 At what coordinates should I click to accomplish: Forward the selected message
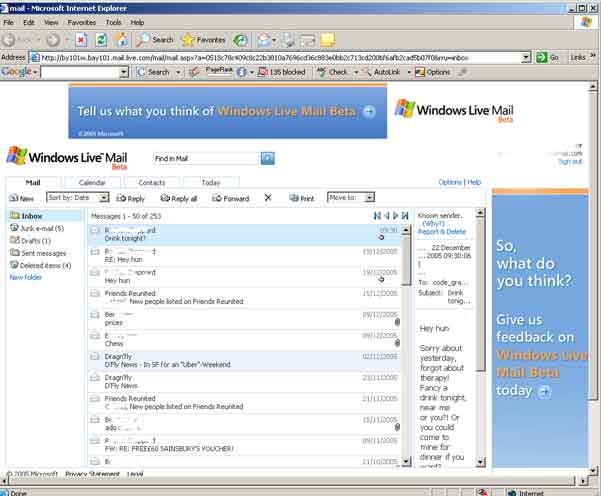click(231, 198)
